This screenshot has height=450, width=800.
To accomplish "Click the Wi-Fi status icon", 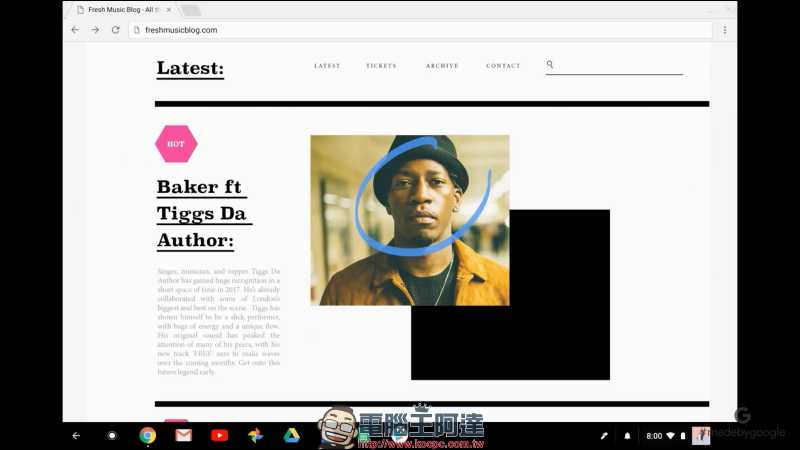I will click(670, 436).
